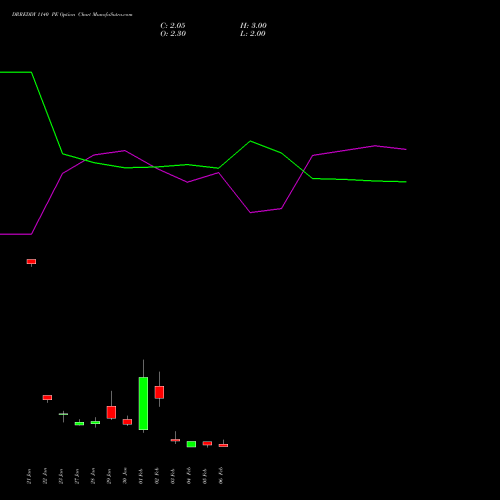Select the 05 Feb date label
The width and height of the screenshot is (500, 500).
click(205, 476)
